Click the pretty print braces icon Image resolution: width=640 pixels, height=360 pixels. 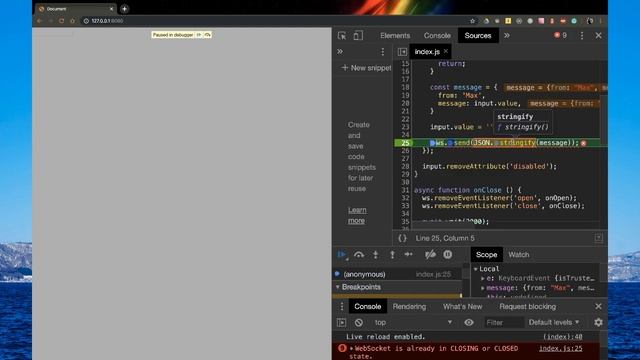(x=402, y=238)
